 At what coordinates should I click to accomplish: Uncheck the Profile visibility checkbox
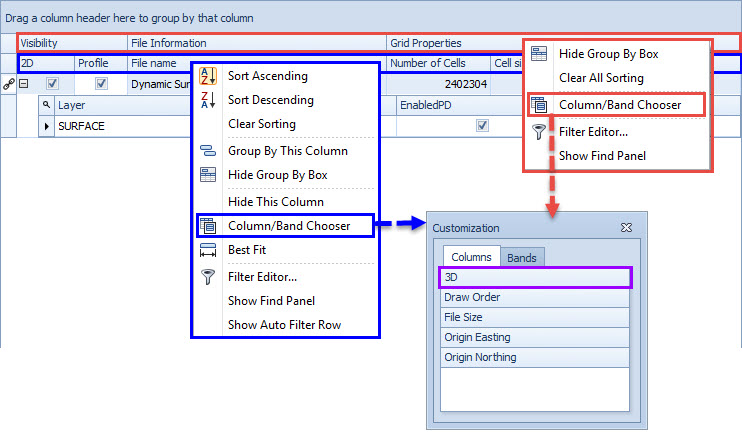pyautogui.click(x=101, y=85)
